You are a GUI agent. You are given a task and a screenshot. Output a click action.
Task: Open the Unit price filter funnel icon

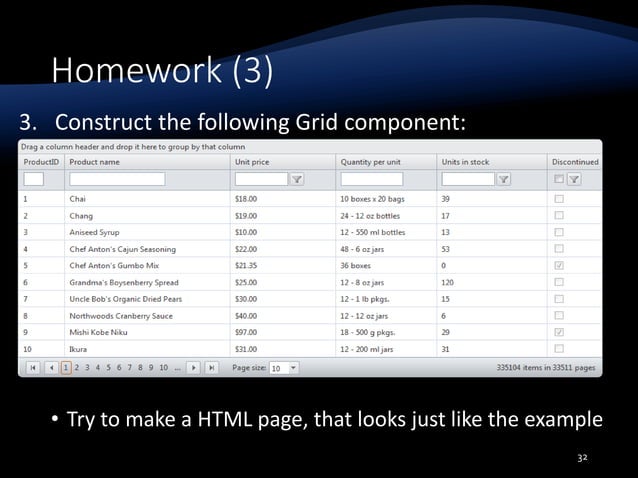pyautogui.click(x=297, y=179)
